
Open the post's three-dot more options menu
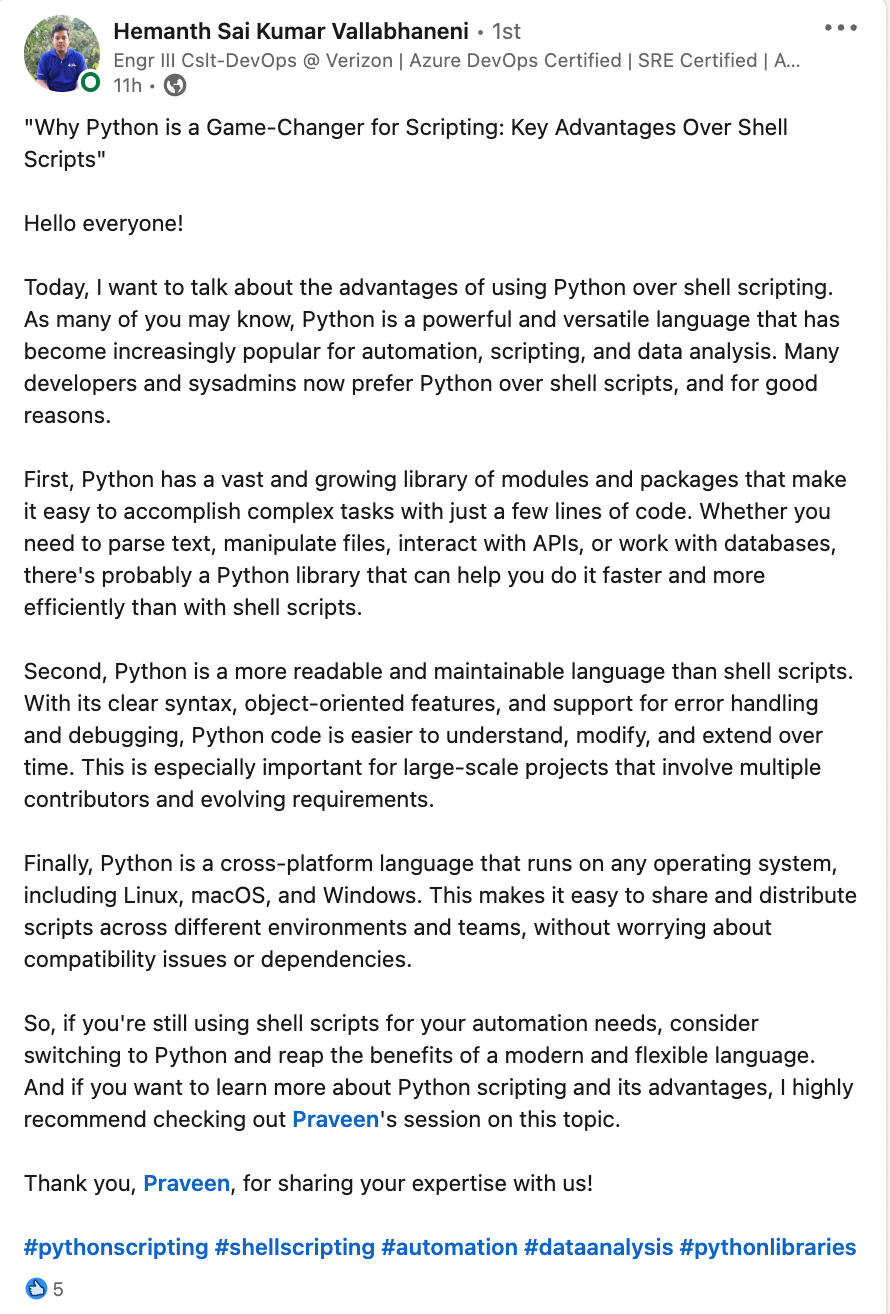click(x=841, y=28)
